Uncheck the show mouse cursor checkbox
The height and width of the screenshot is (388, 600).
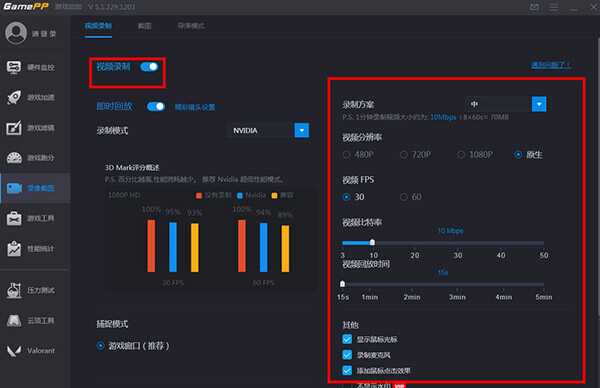[x=347, y=339]
